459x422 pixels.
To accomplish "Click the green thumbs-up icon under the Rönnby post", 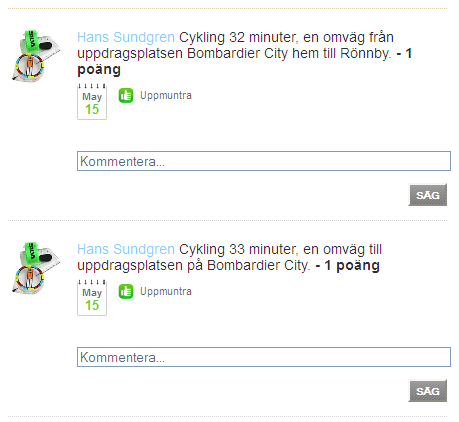I will tap(126, 96).
